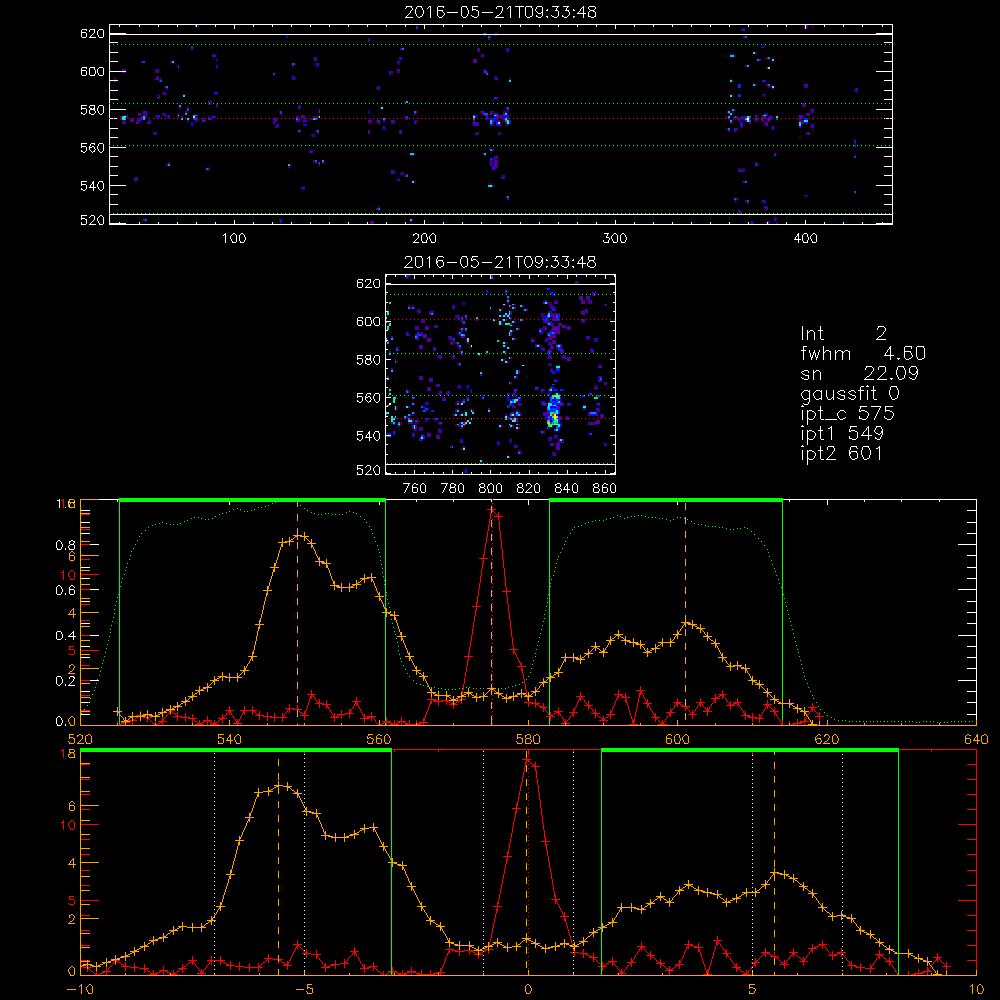Click x-axis tick 780 on middle plot

(453, 489)
